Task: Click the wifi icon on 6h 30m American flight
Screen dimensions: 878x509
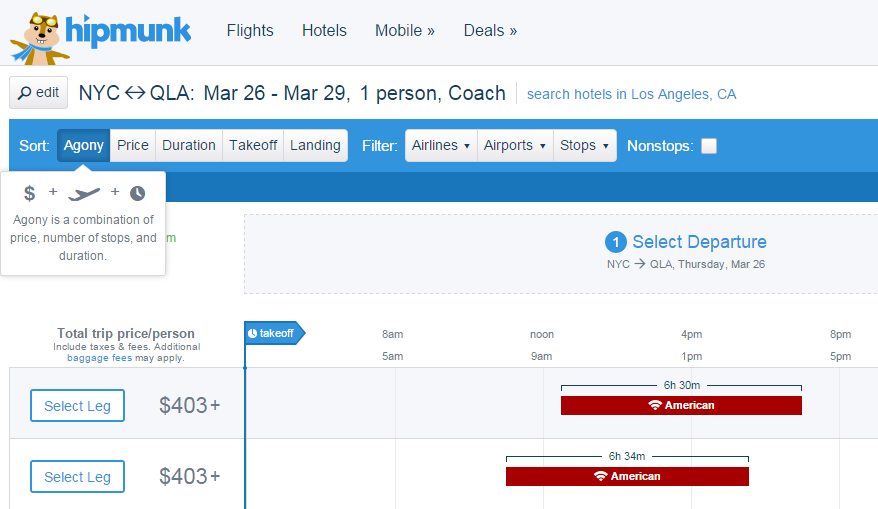Action: click(655, 405)
